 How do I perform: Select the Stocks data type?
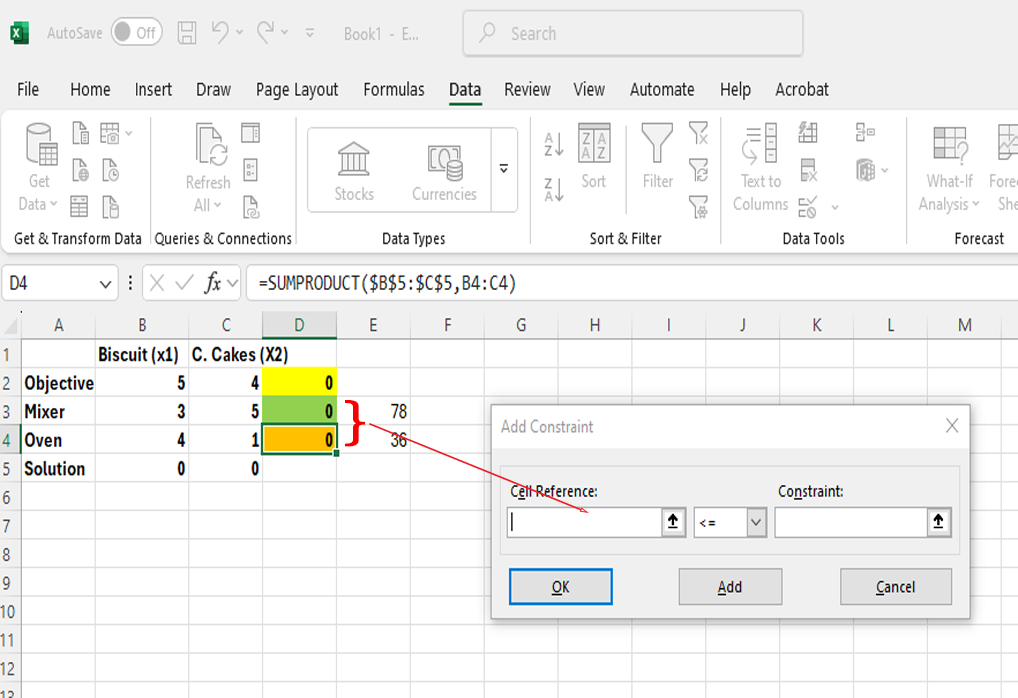pos(354,171)
